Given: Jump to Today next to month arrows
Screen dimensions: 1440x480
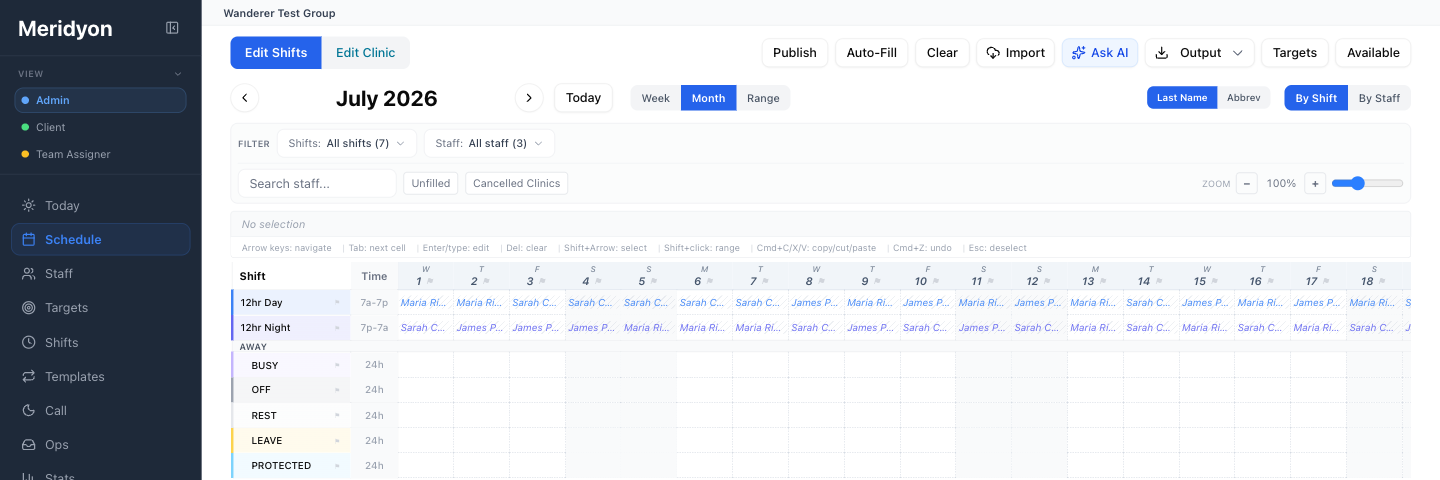Looking at the screenshot, I should [583, 98].
